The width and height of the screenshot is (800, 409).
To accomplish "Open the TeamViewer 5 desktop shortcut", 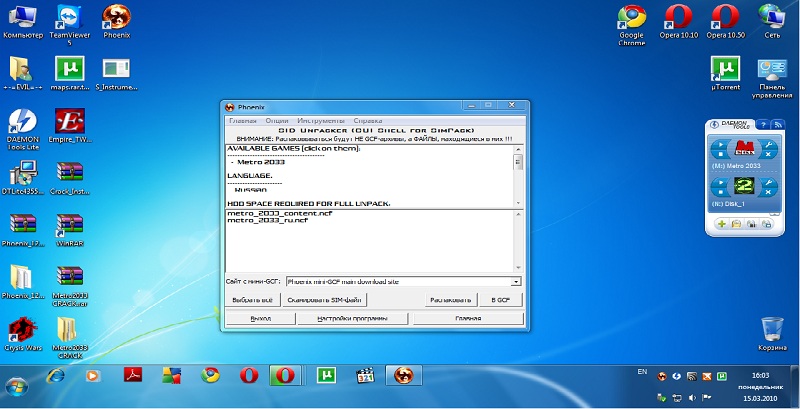I will [x=70, y=24].
